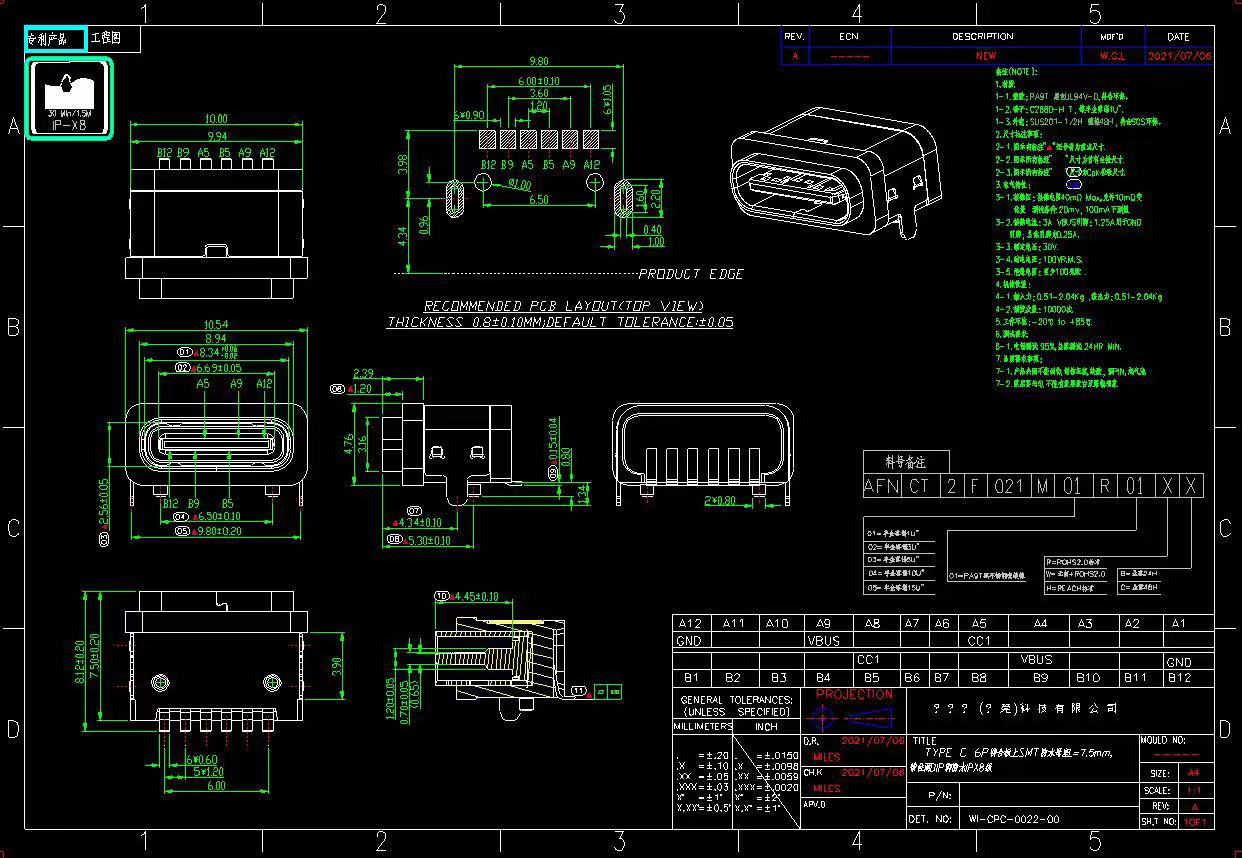Click the empty P/N field
Viewport: 1242px width, 858px height.
[1045, 796]
